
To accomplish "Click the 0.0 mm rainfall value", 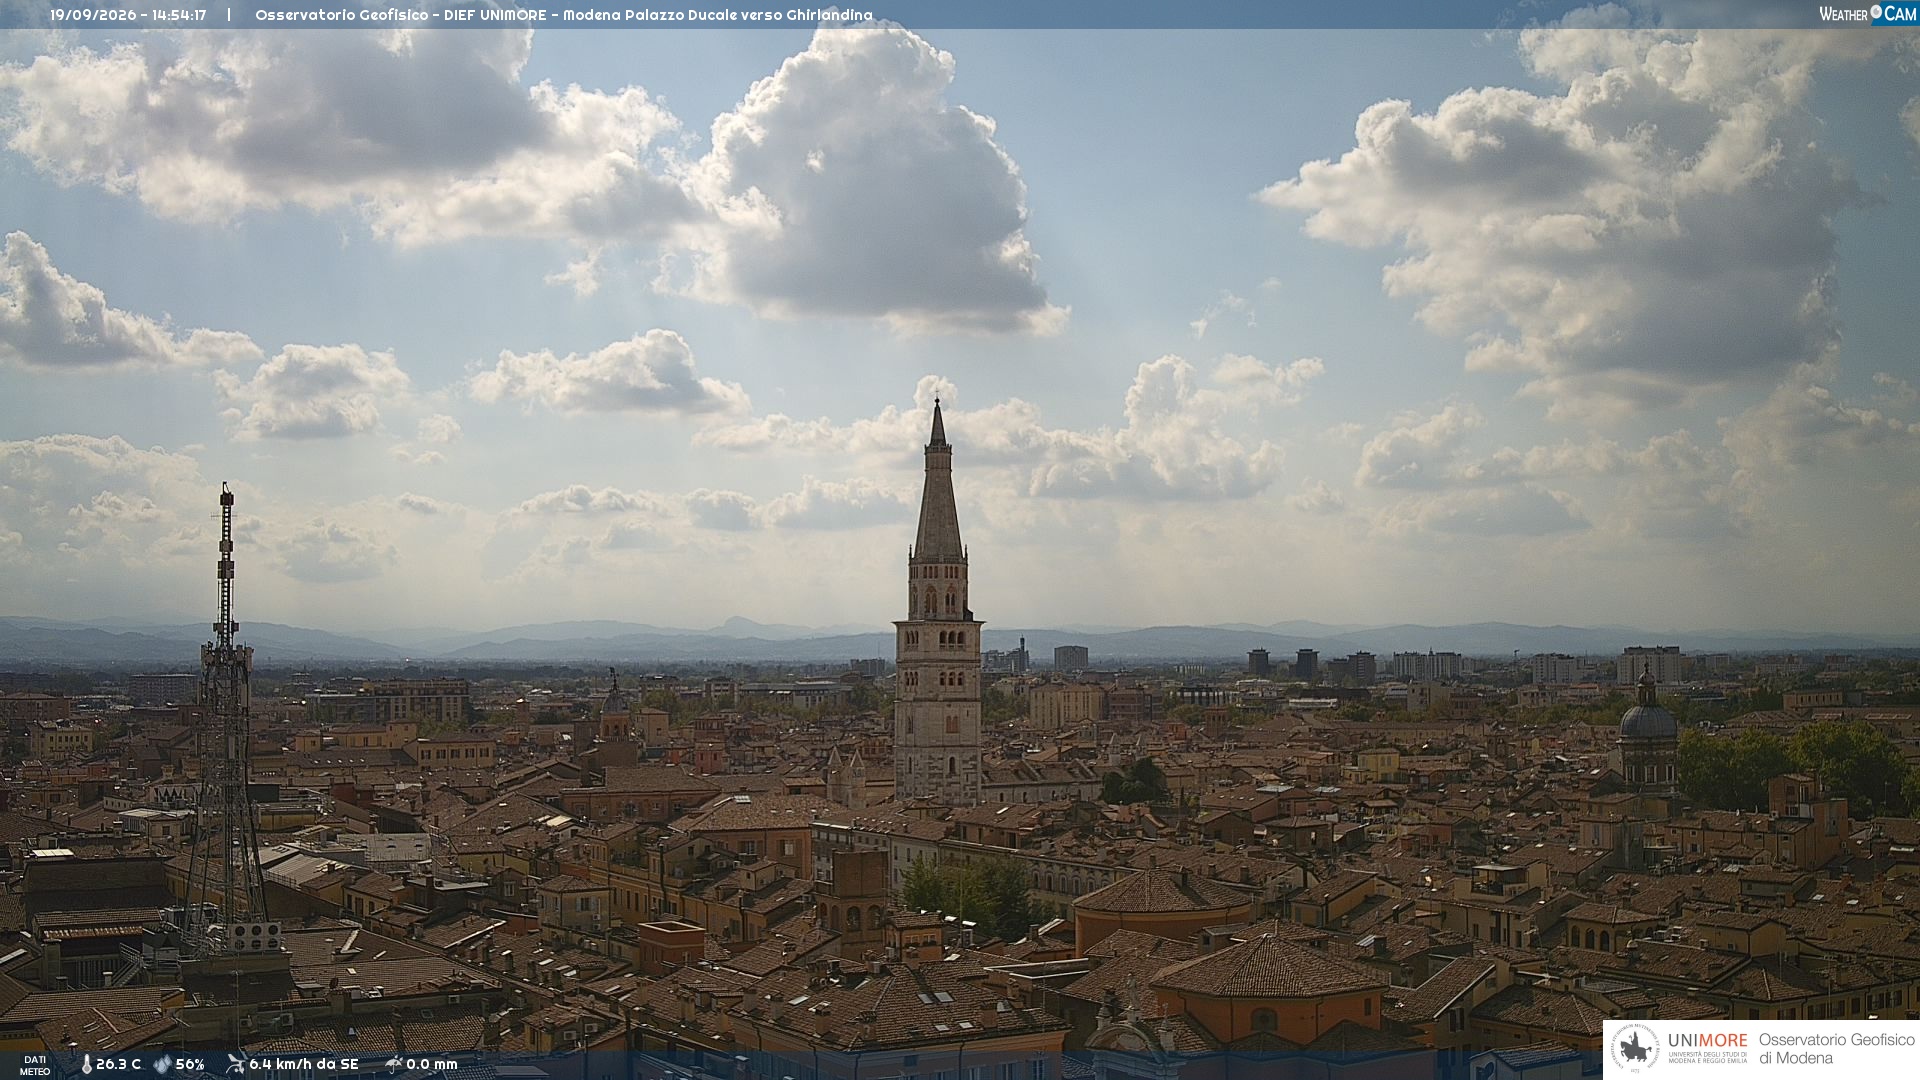I will [x=431, y=1064].
